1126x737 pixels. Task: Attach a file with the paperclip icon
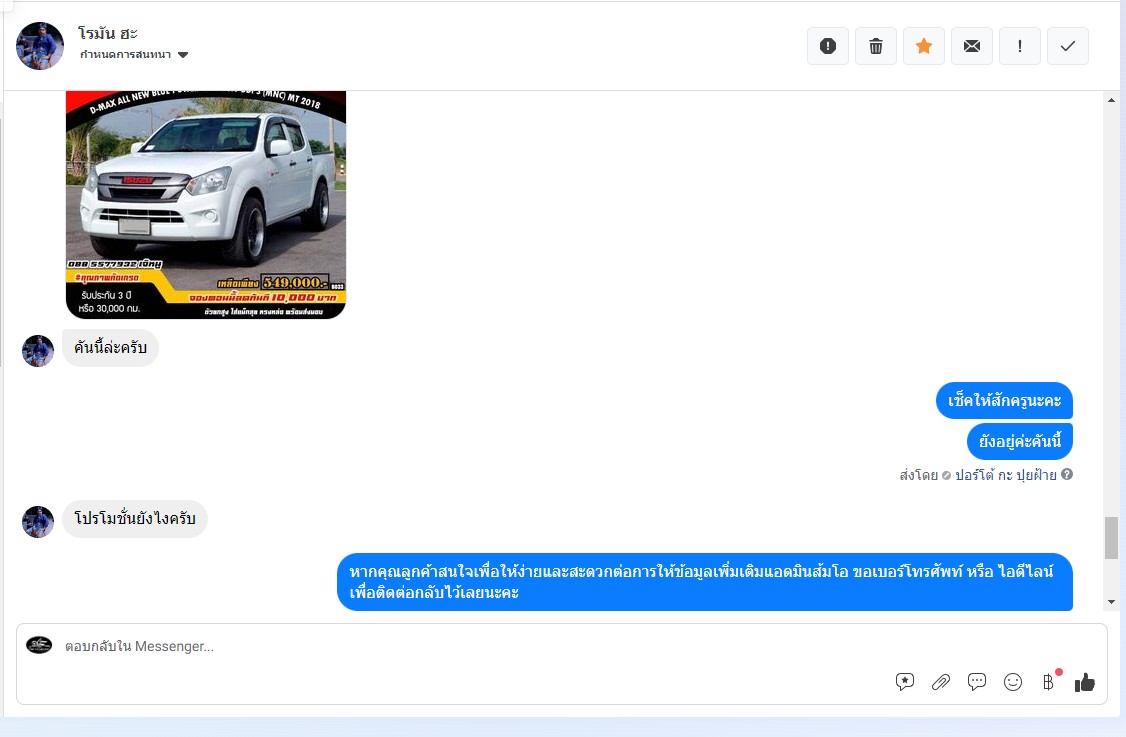(x=941, y=682)
